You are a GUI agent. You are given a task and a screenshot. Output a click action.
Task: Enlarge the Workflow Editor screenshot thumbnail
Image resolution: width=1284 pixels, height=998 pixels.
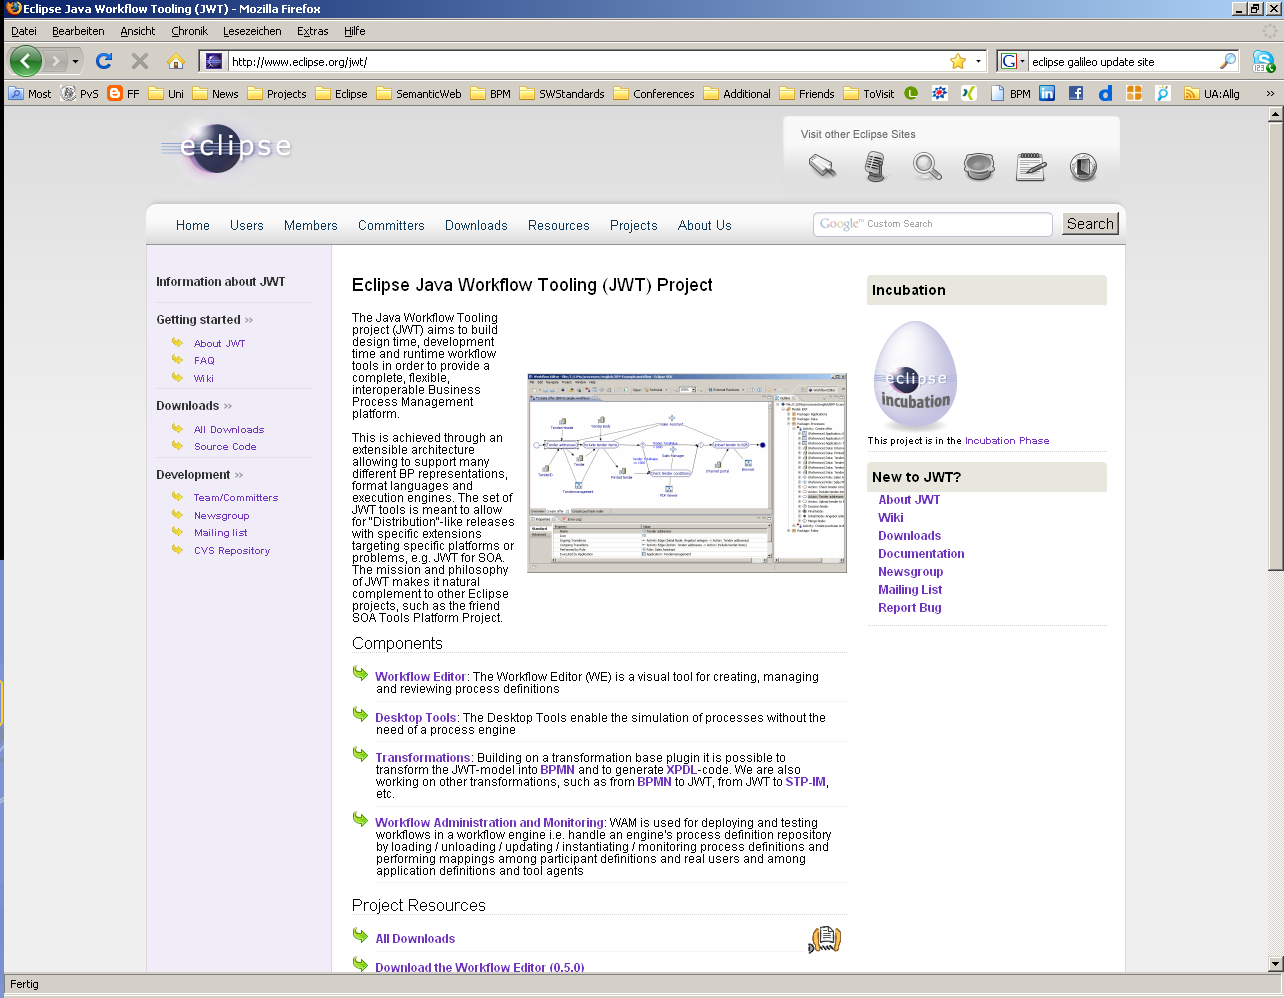coord(687,473)
